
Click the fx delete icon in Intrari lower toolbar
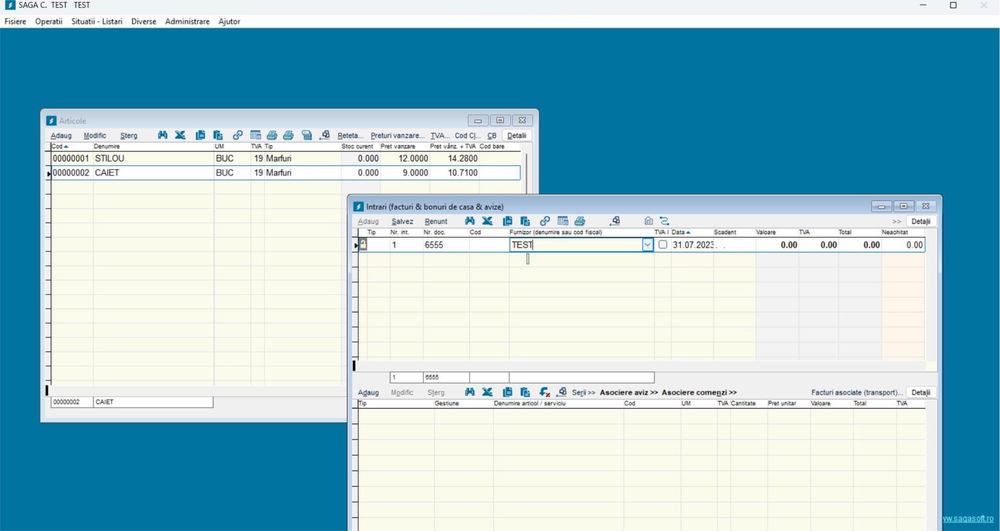click(545, 392)
